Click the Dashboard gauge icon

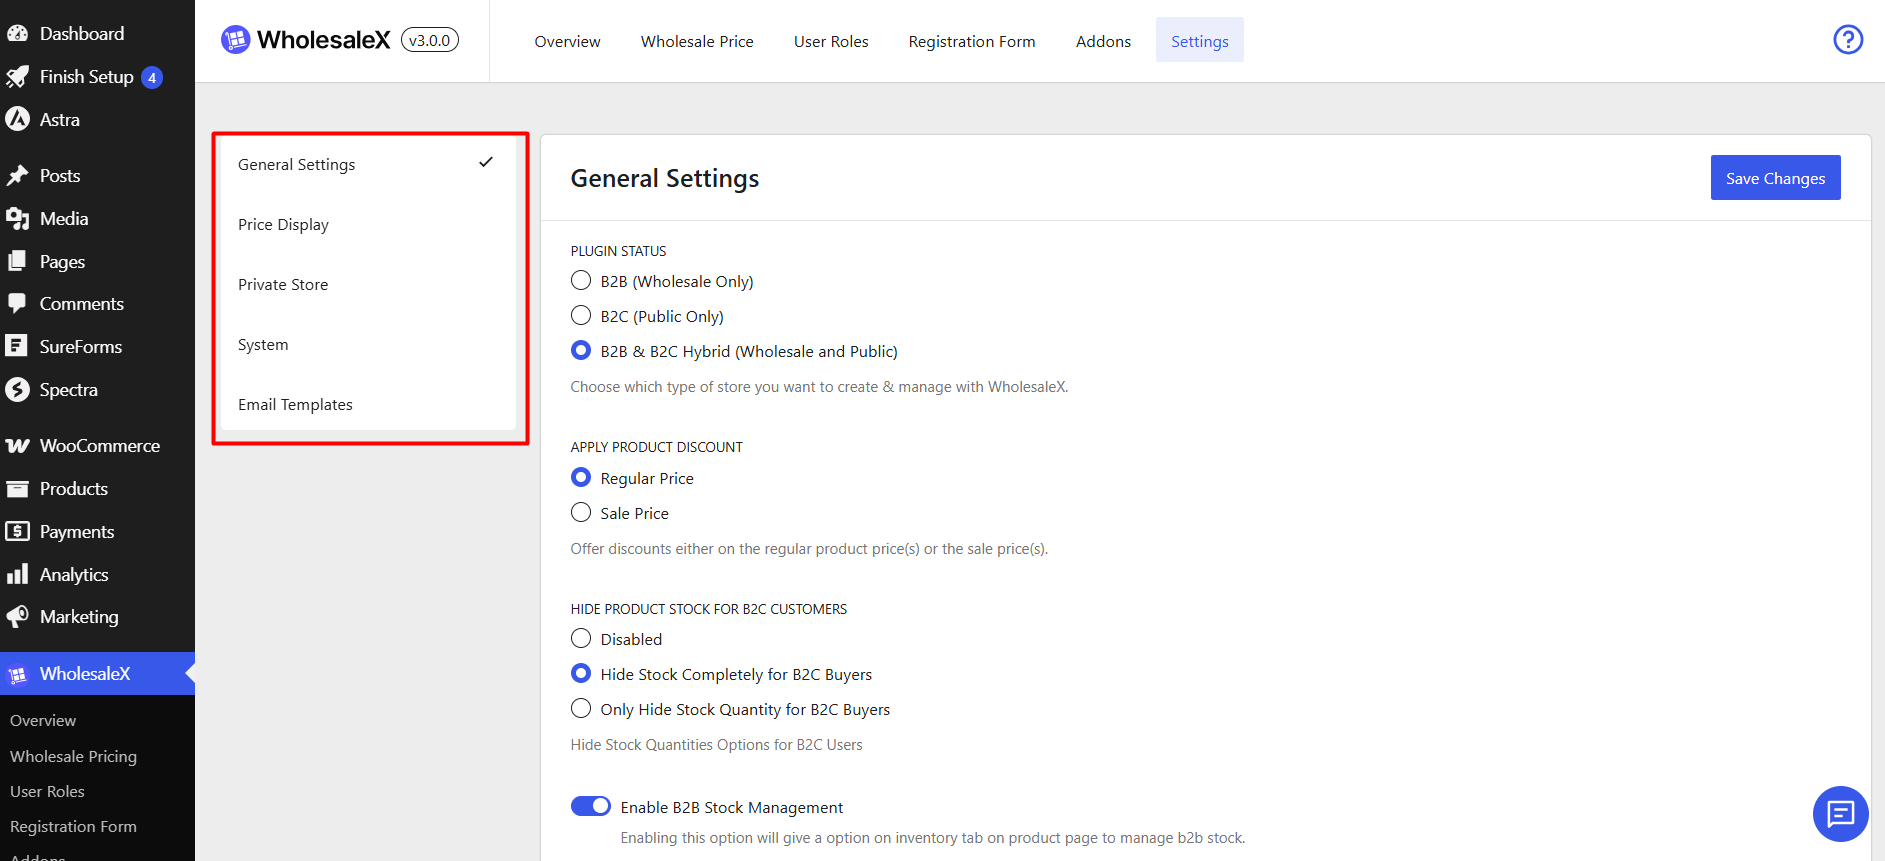[17, 34]
